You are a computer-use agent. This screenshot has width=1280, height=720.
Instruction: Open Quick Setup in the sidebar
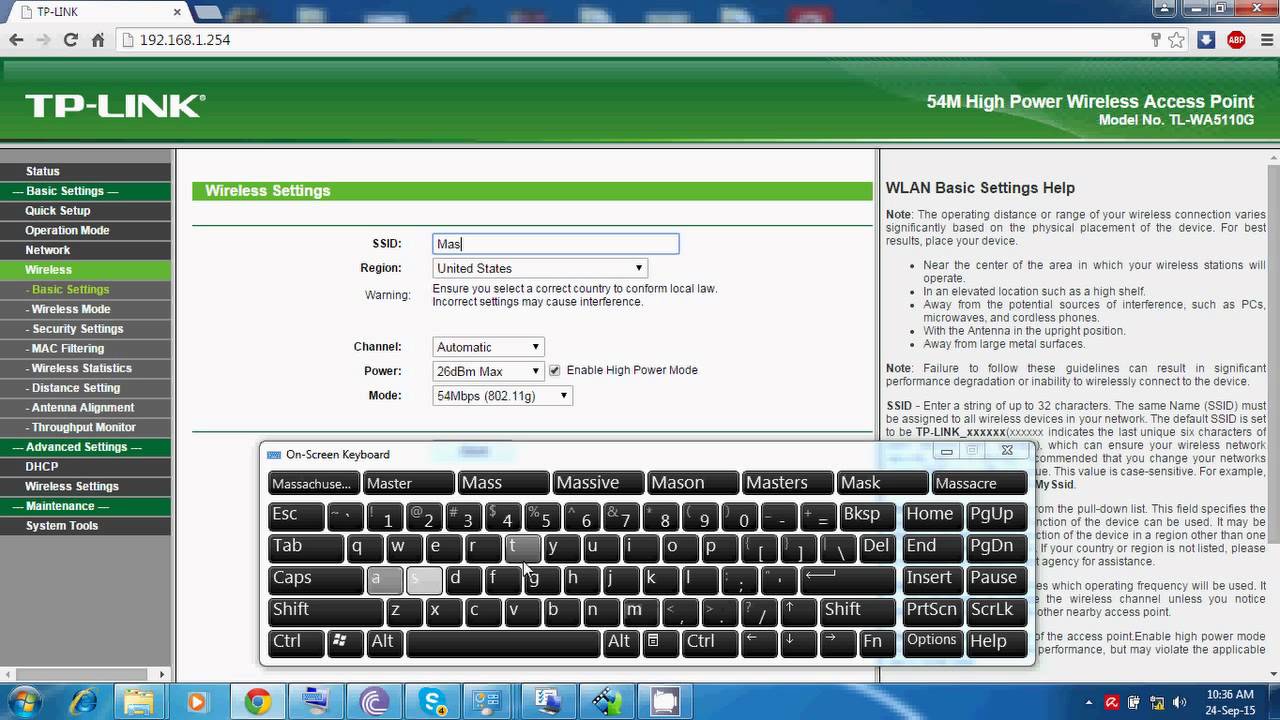tap(58, 211)
